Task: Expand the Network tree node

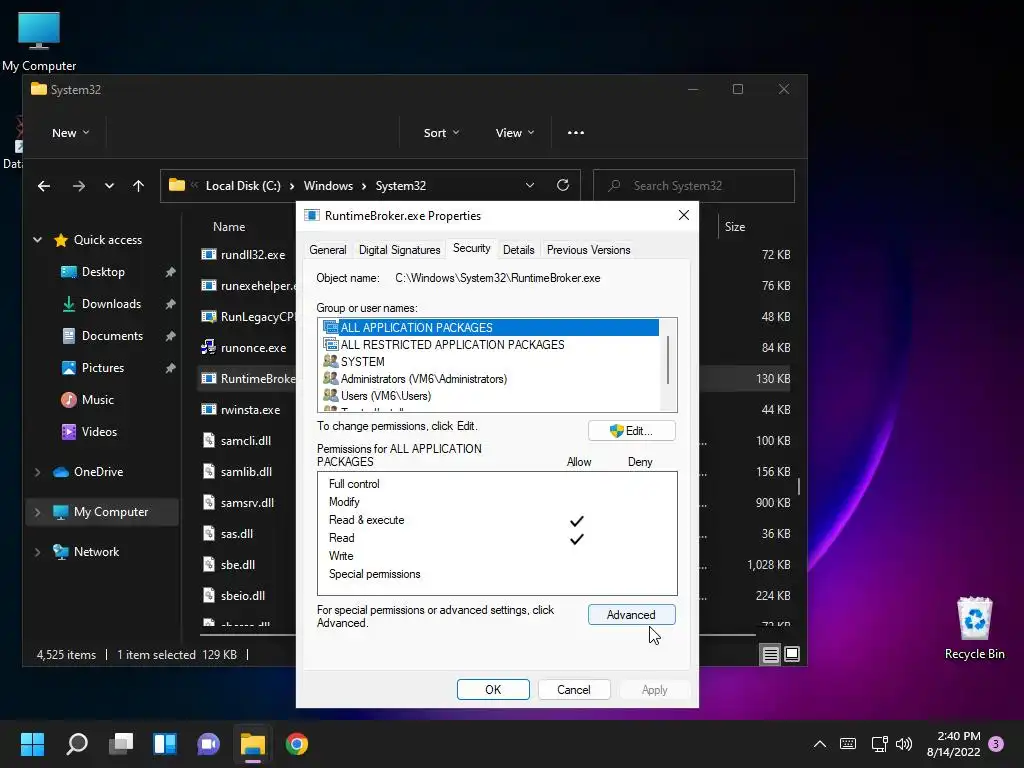Action: [x=37, y=552]
